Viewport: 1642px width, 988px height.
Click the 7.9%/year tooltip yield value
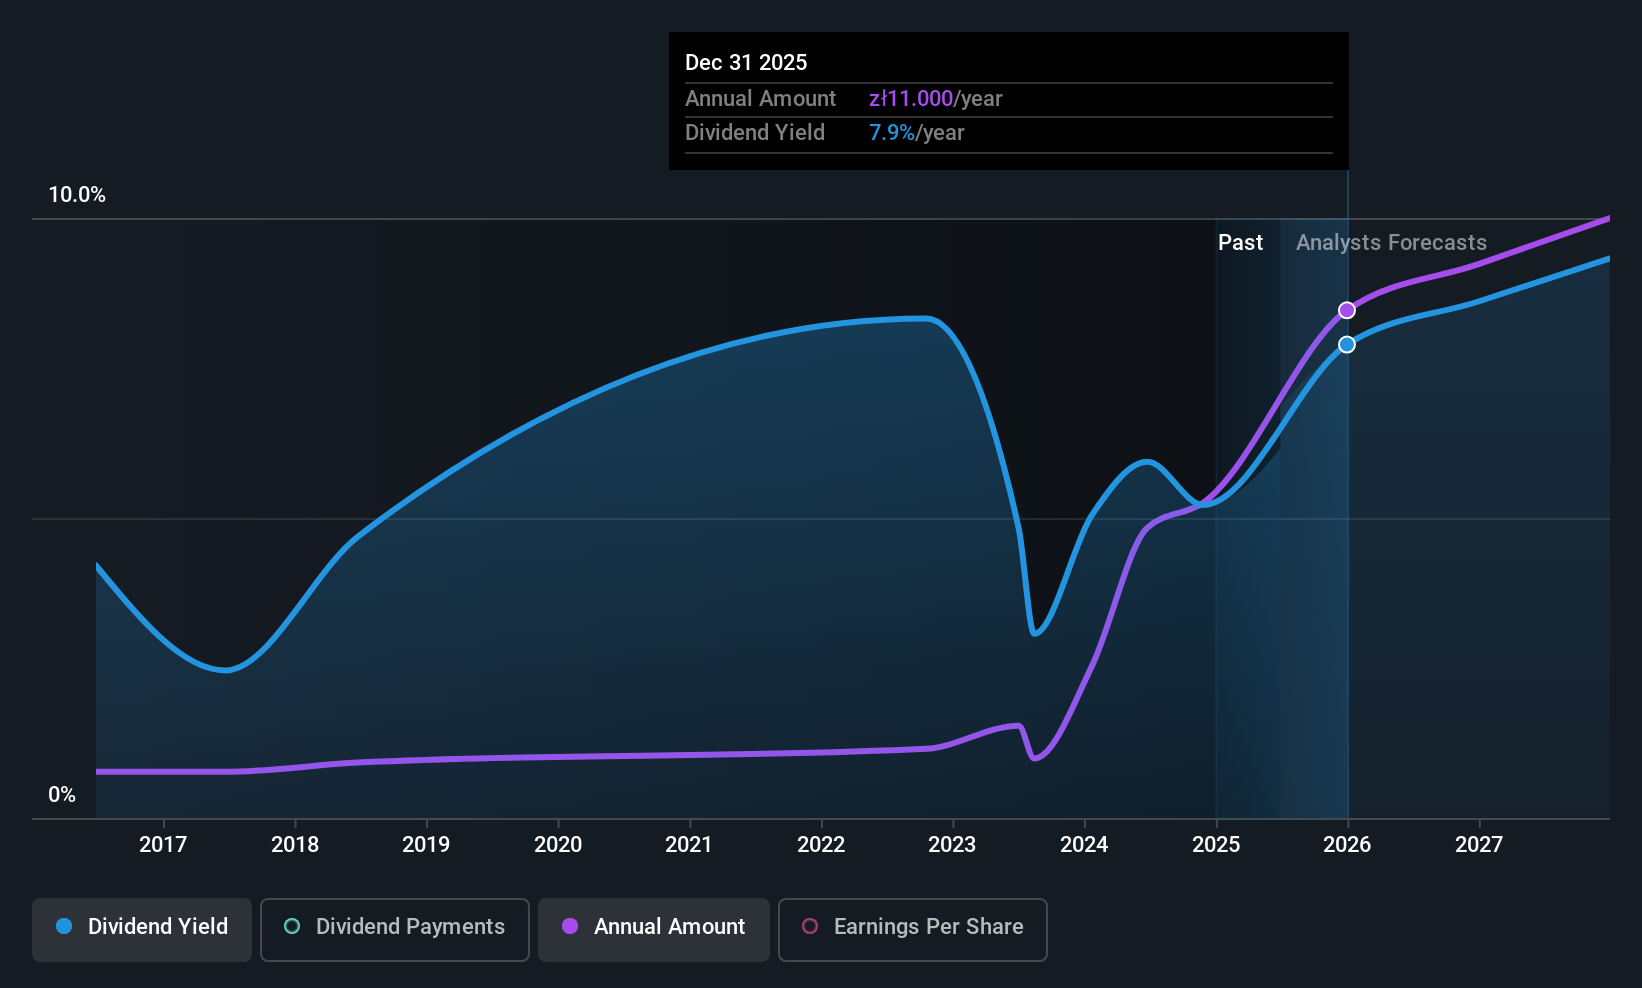[916, 132]
